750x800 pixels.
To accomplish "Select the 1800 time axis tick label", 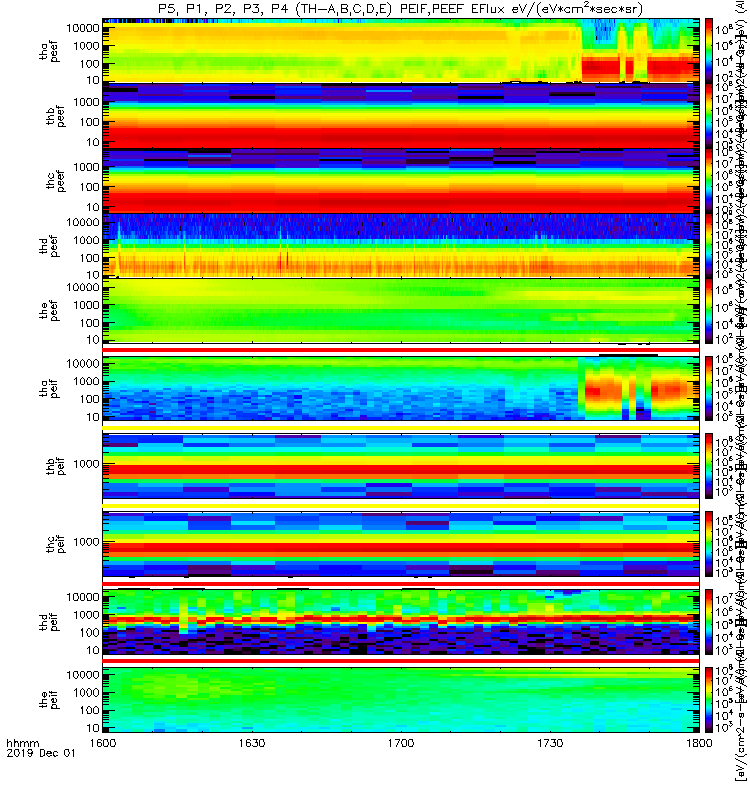I will (x=699, y=743).
